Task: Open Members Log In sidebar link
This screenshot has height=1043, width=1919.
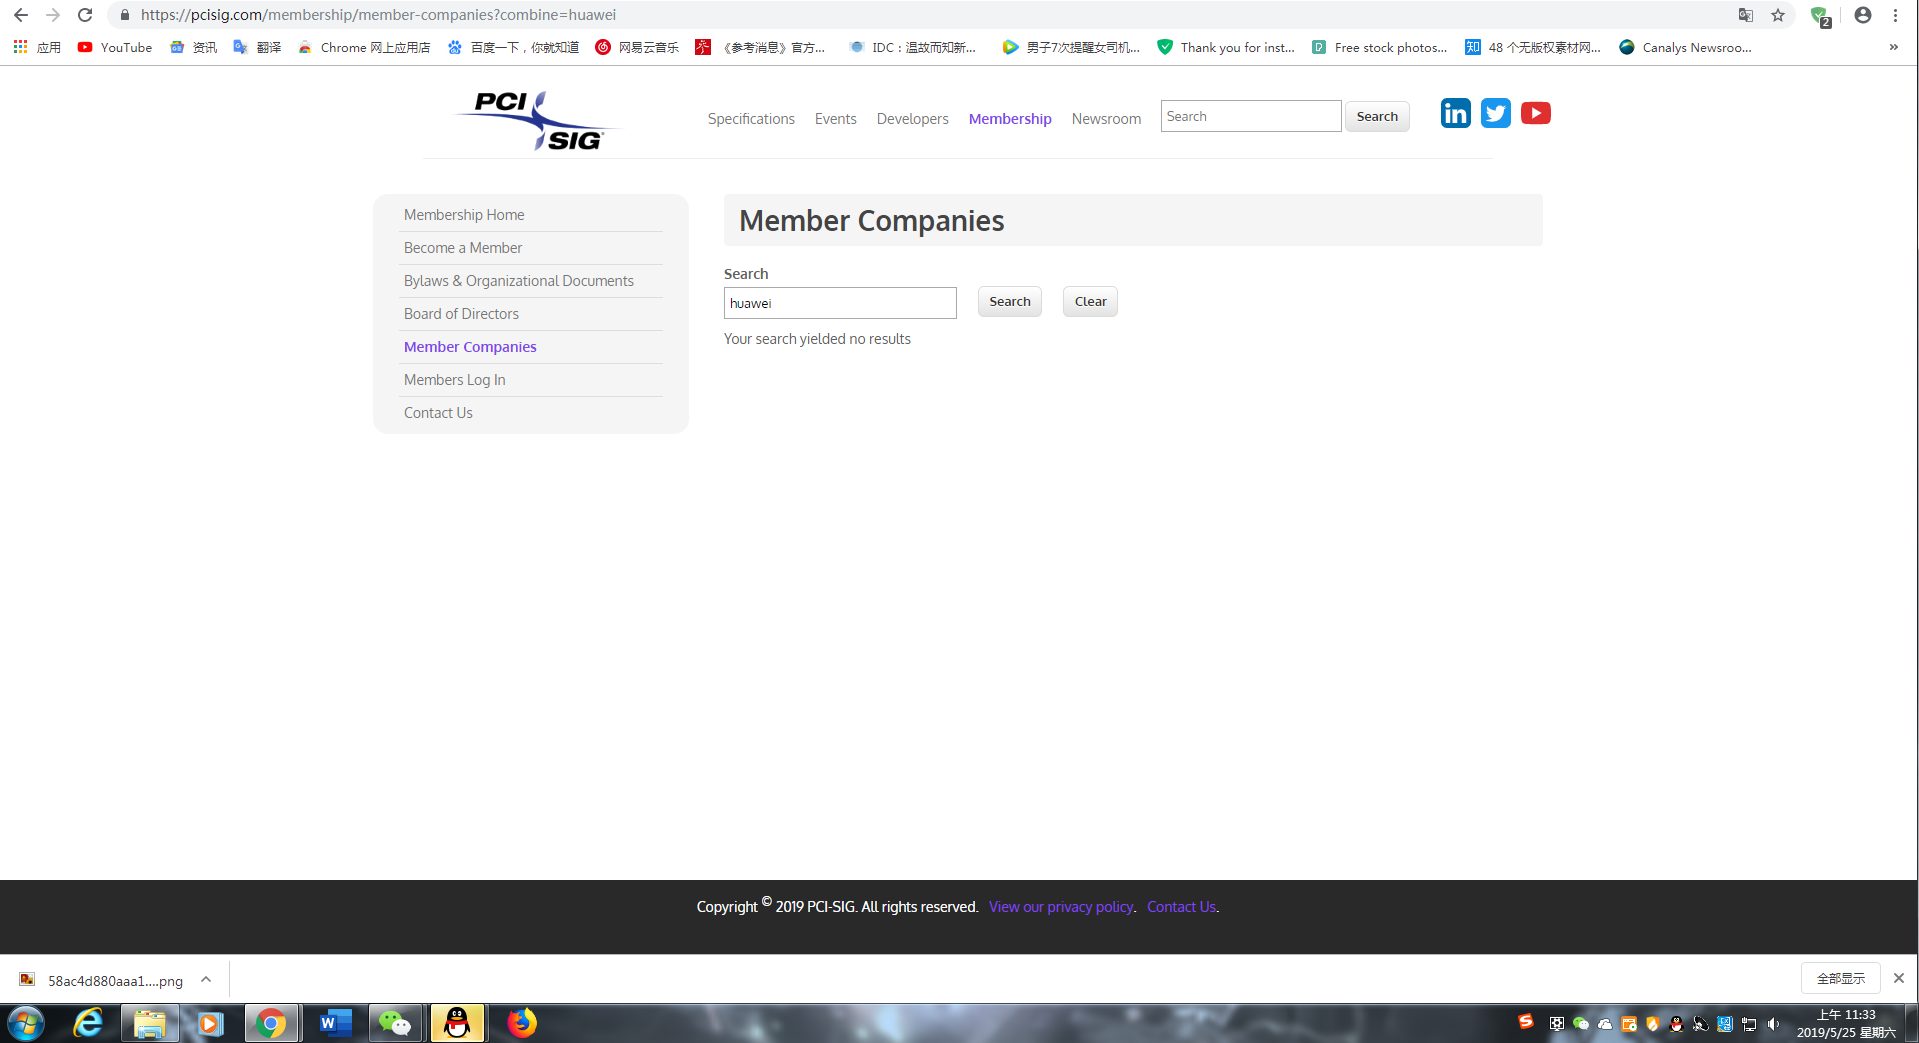Action: click(x=455, y=380)
